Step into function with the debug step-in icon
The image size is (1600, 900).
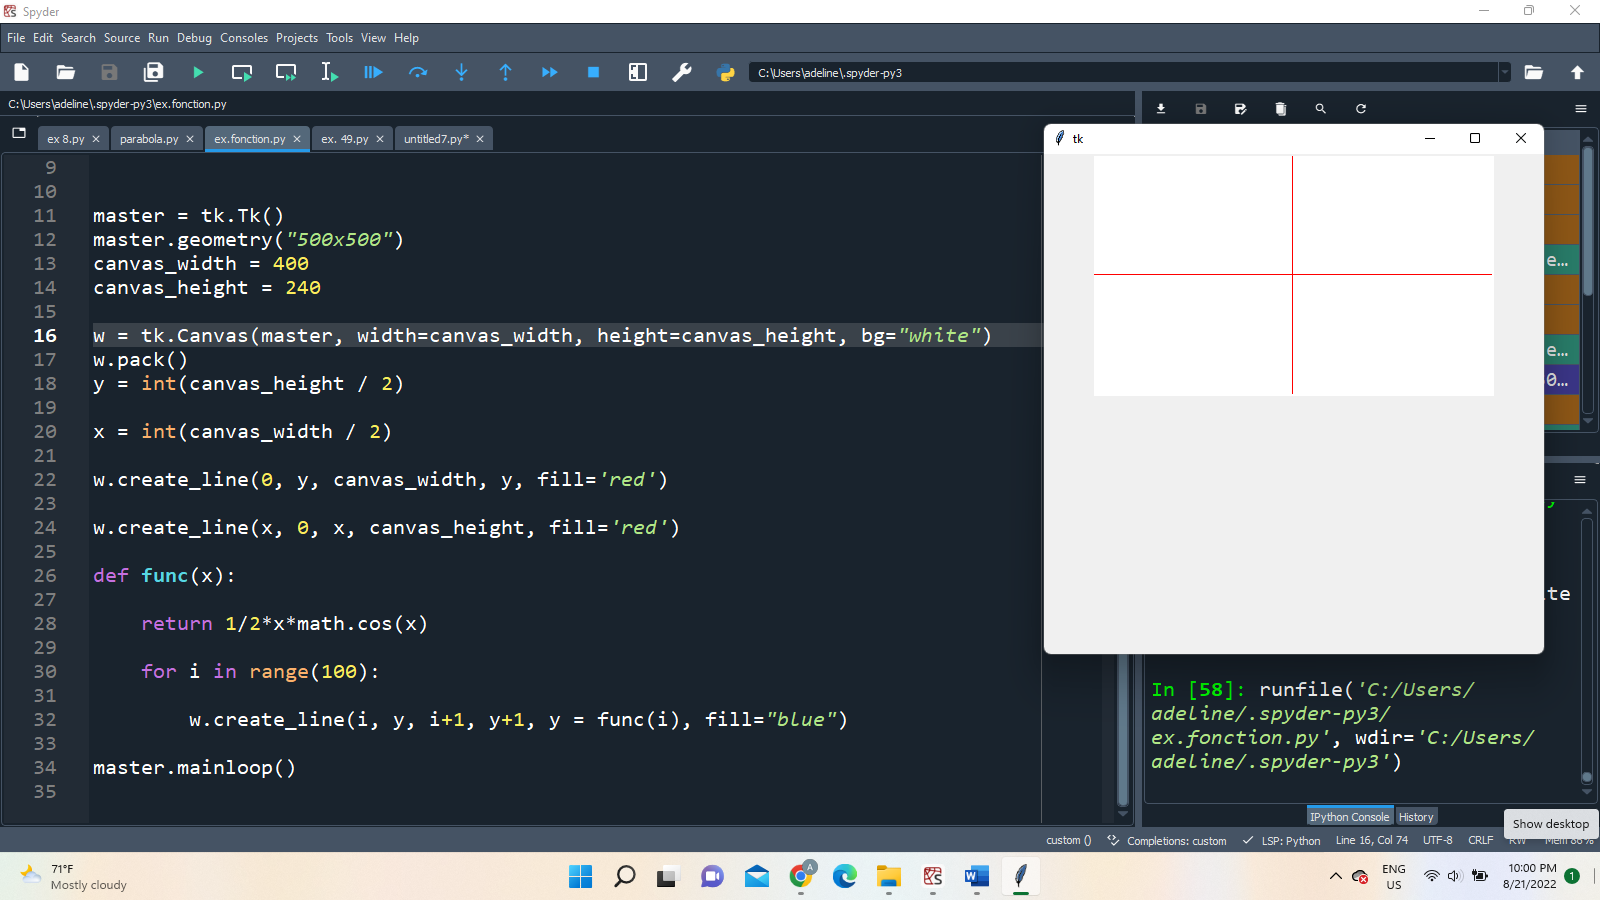461,72
